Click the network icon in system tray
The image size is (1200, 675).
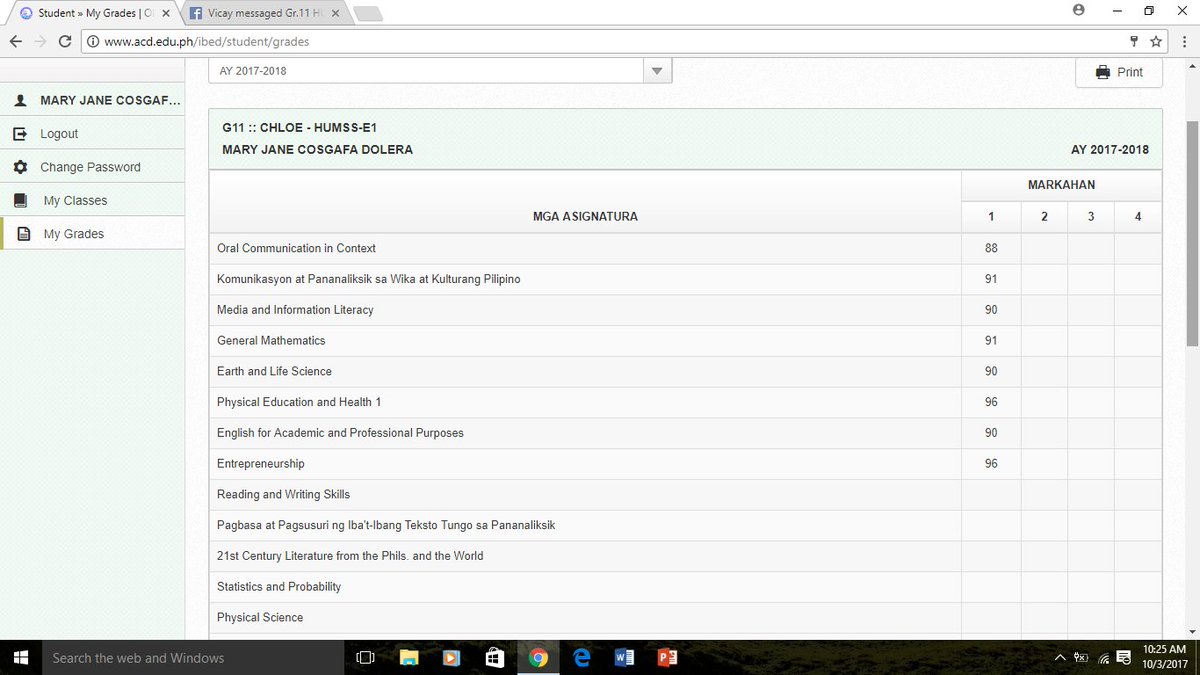tap(1103, 657)
